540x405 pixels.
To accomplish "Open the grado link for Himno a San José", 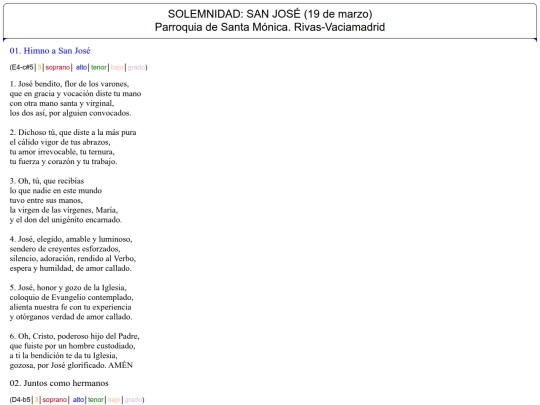I will click(136, 67).
